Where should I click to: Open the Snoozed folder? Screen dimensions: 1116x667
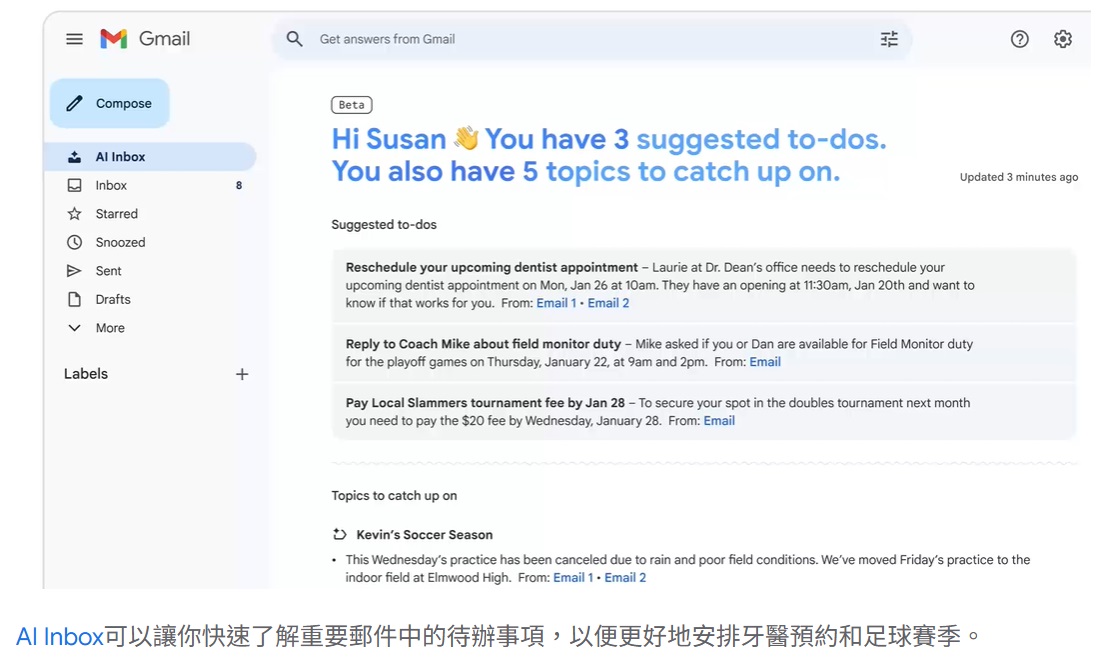(120, 242)
